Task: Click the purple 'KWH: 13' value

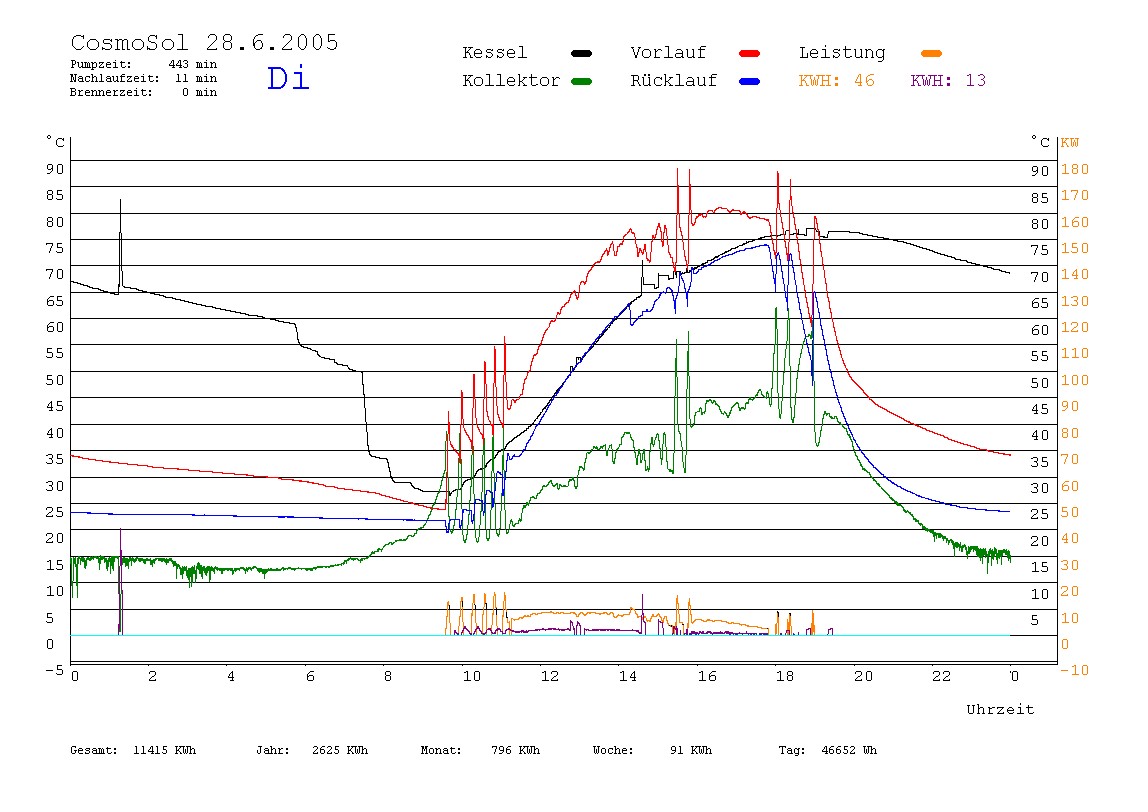Action: [x=948, y=81]
